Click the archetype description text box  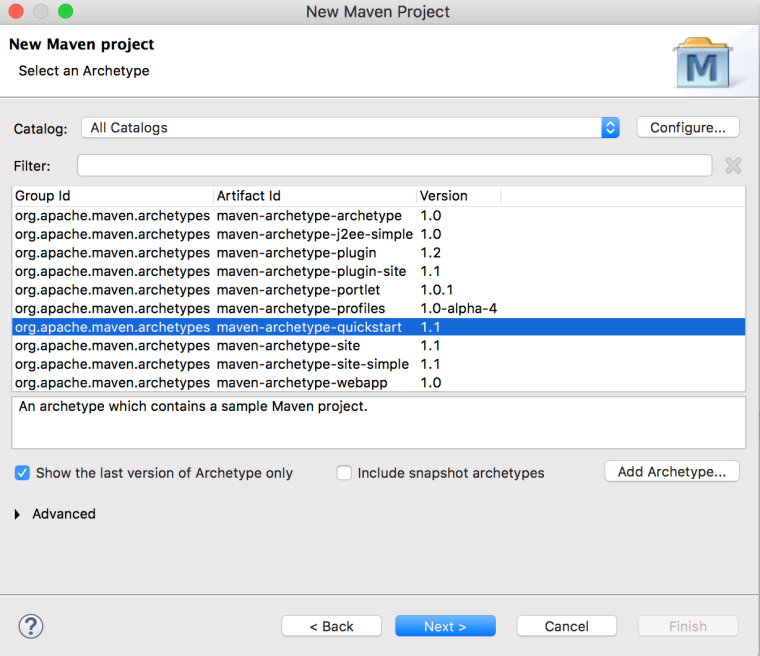coord(379,423)
